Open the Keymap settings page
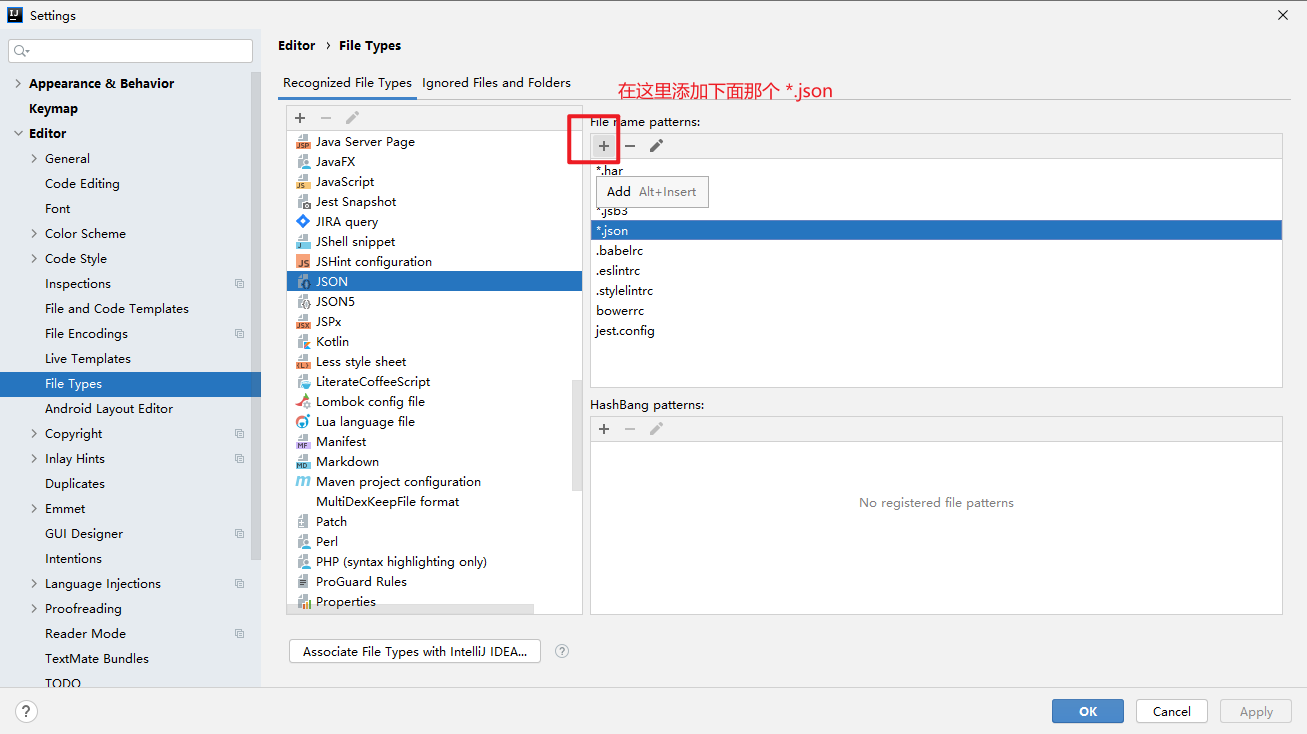The width and height of the screenshot is (1307, 734). pos(53,109)
